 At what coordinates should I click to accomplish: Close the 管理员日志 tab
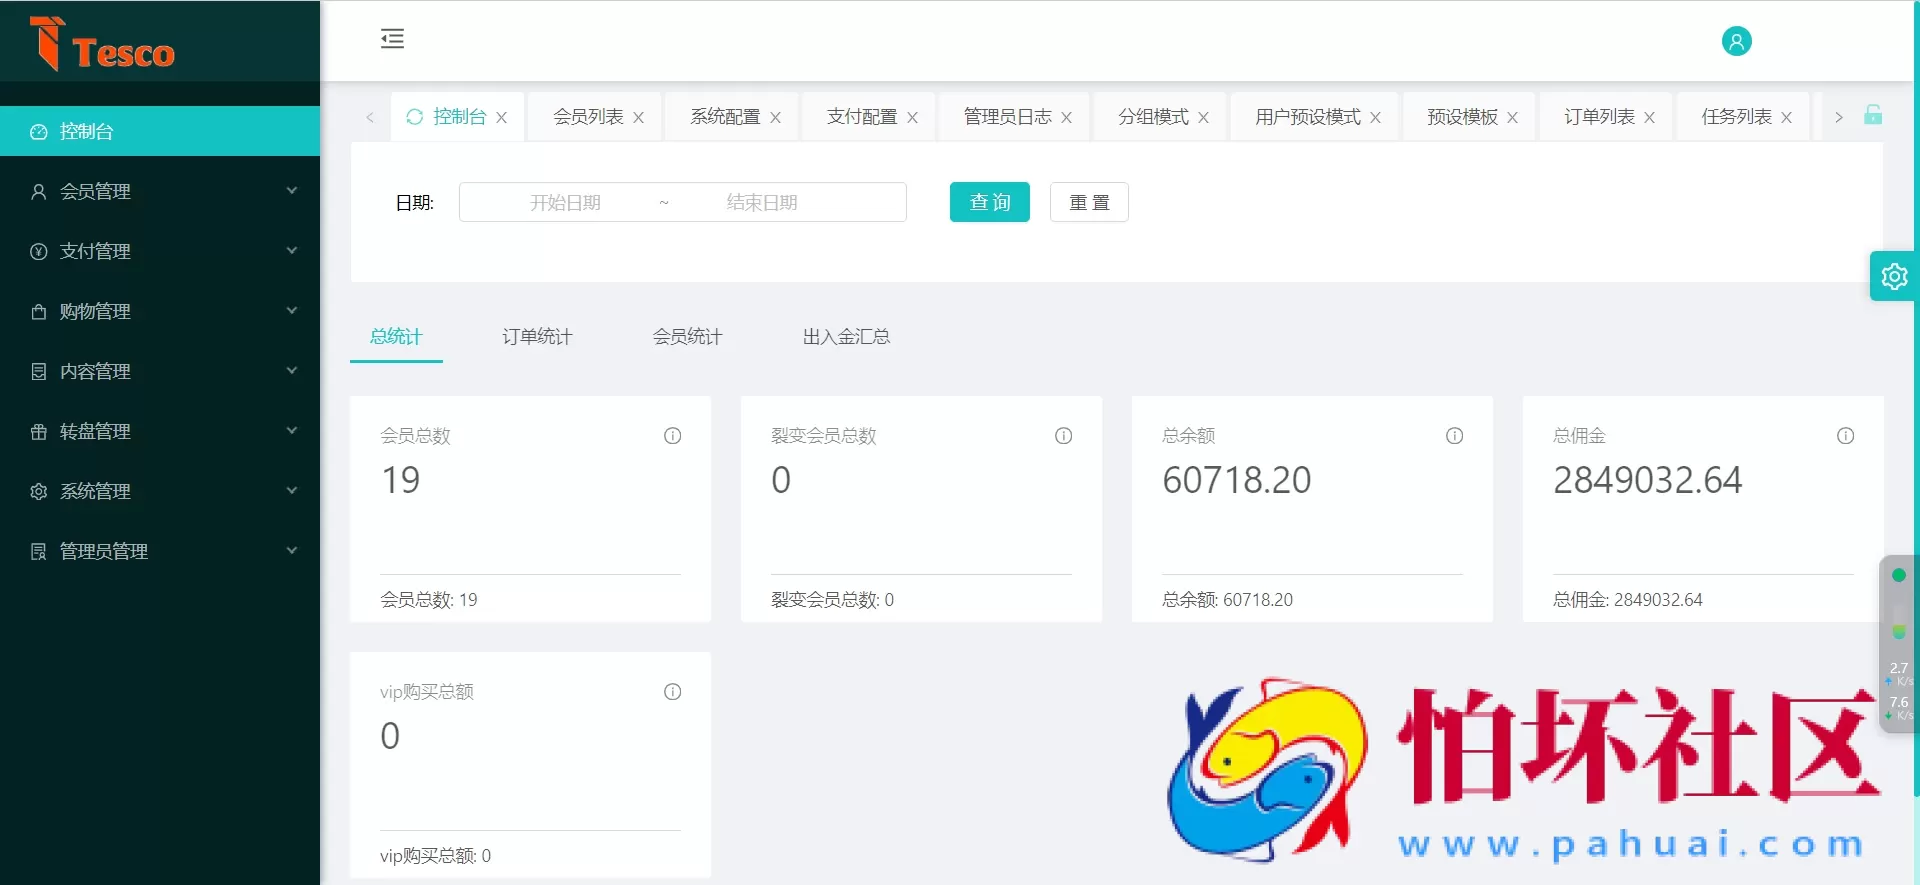pyautogui.click(x=1067, y=118)
